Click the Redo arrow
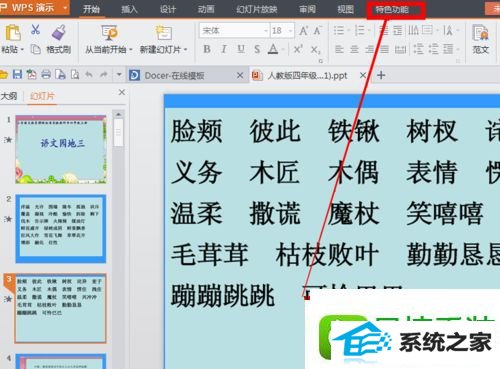This screenshot has width=500, height=369. pyautogui.click(x=104, y=74)
